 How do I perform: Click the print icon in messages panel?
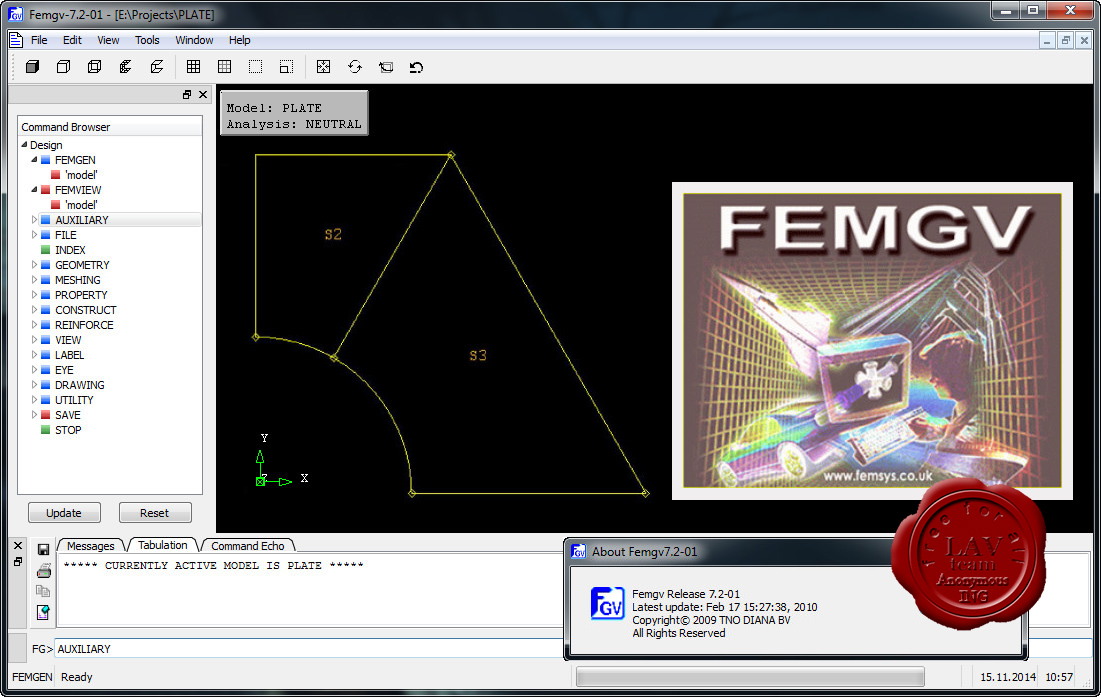point(44,570)
